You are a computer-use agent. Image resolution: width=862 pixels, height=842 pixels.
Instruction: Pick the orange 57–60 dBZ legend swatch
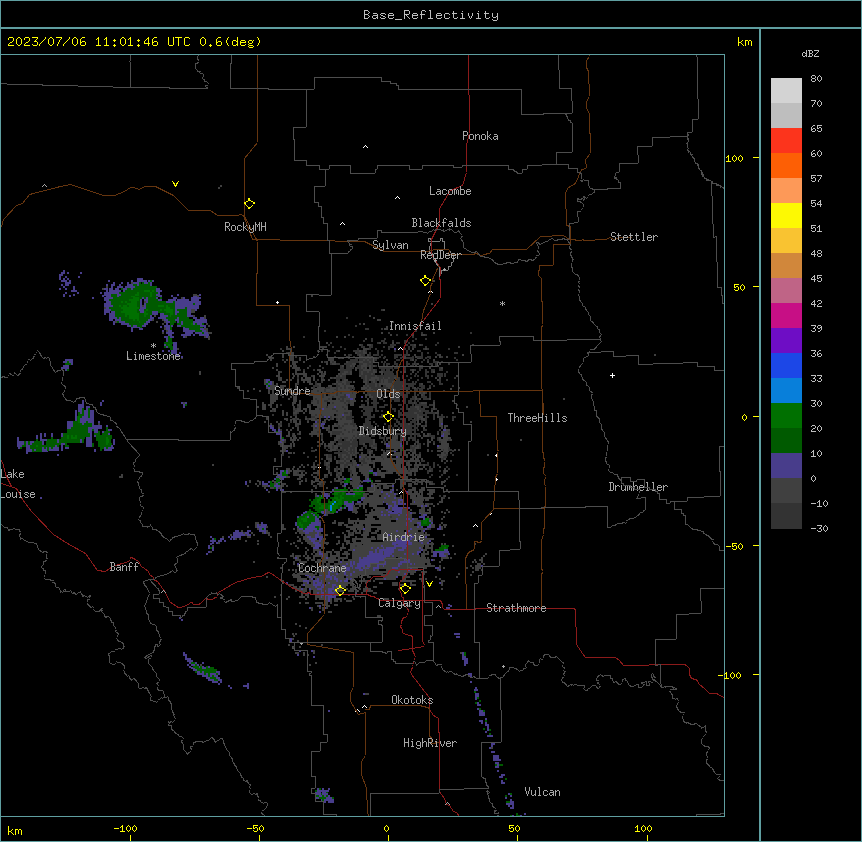point(786,166)
